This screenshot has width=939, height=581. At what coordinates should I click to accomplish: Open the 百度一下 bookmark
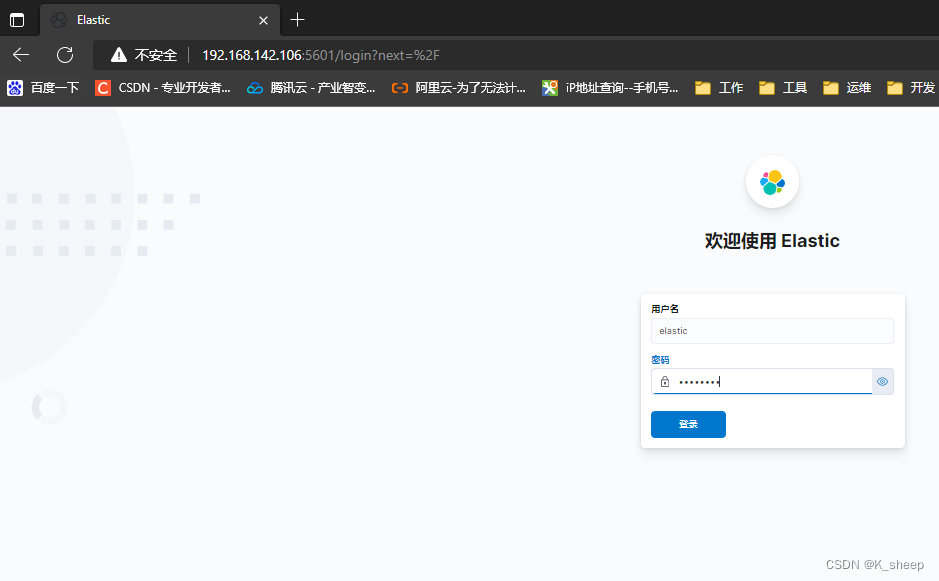[x=43, y=88]
